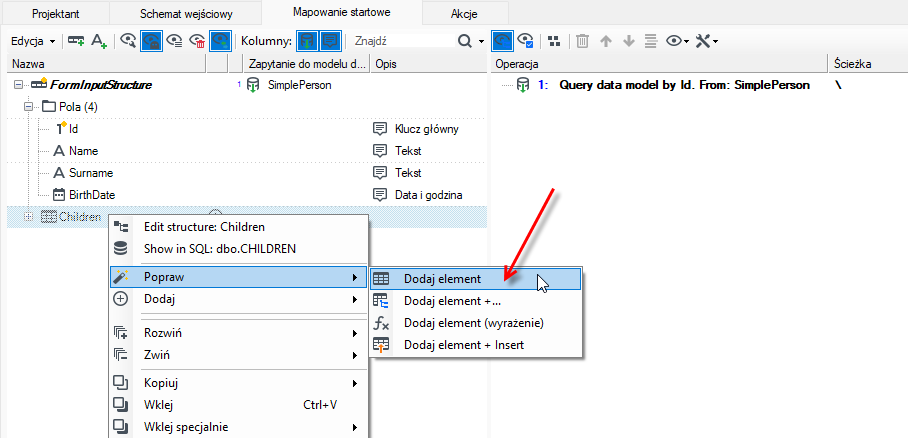Image resolution: width=908 pixels, height=438 pixels.
Task: Toggle the data model query column button
Action: (307, 41)
